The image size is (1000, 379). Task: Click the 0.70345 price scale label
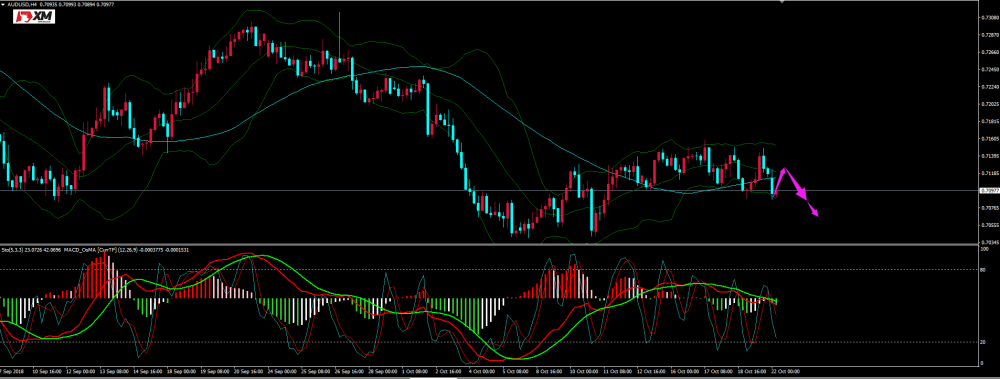point(990,242)
